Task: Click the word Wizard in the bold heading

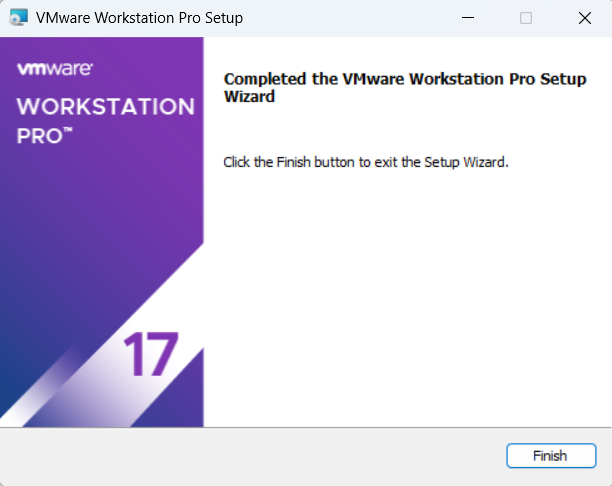Action: point(250,97)
